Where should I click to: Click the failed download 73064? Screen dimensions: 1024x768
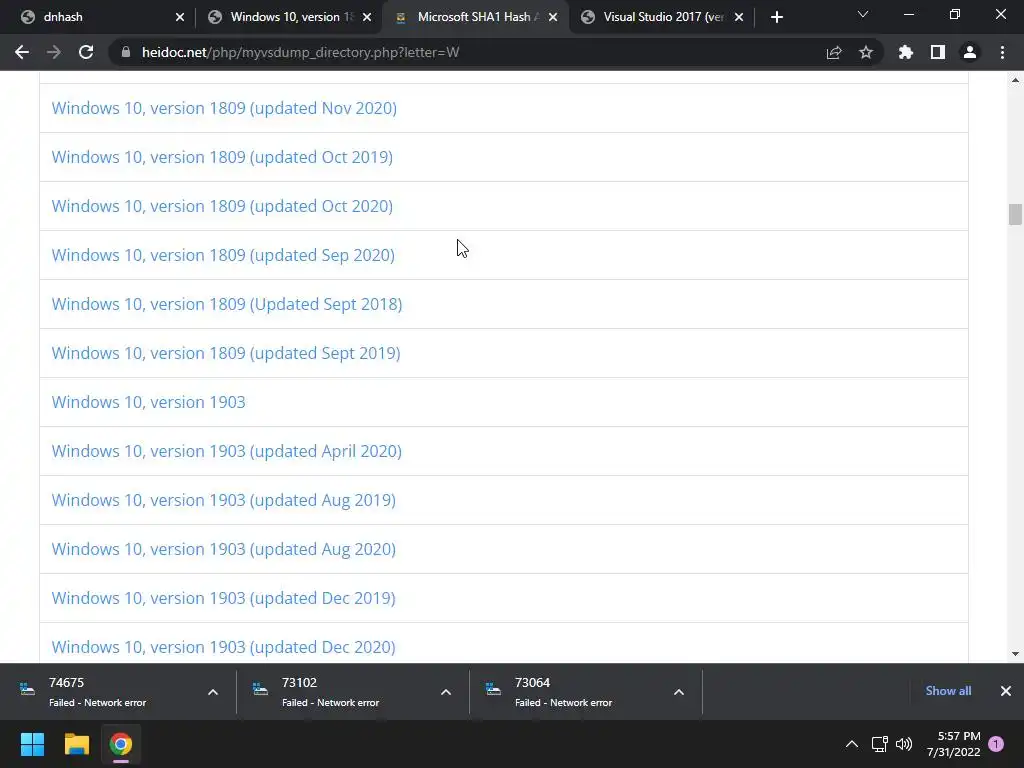pos(564,692)
